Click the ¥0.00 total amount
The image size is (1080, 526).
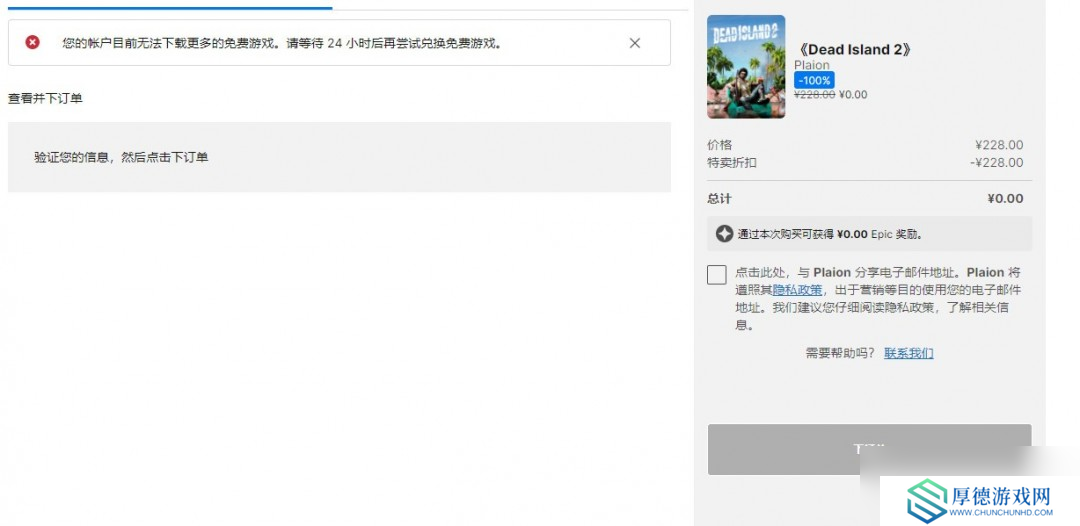point(1005,198)
